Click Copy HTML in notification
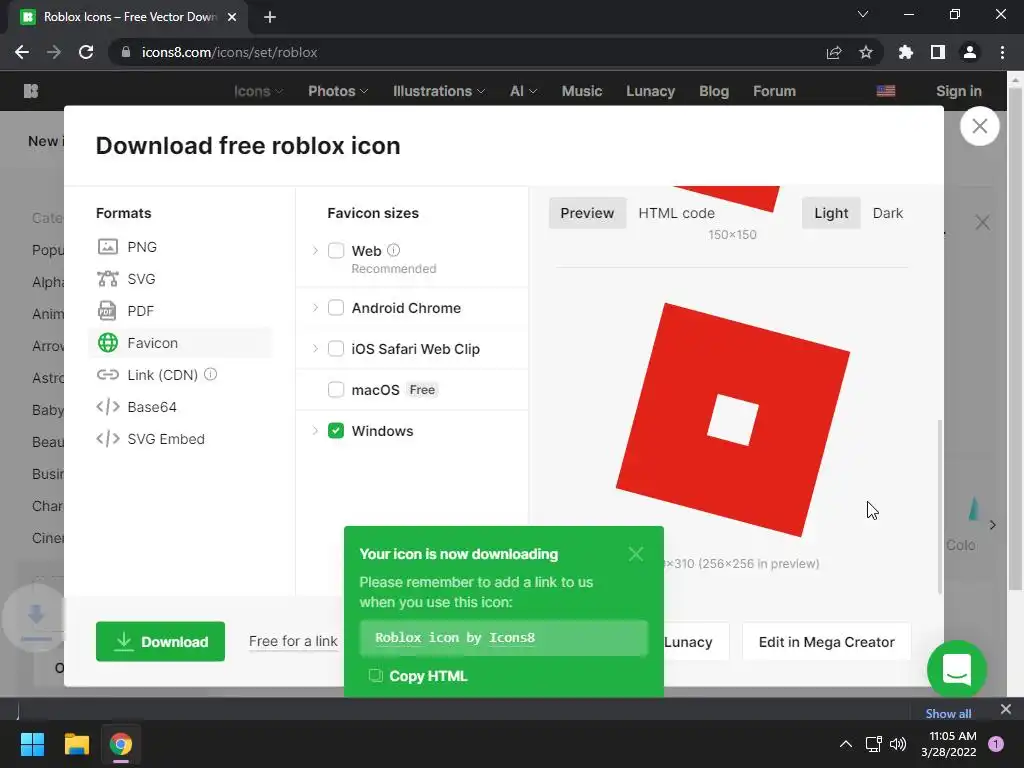Image resolution: width=1024 pixels, height=768 pixels. point(418,676)
